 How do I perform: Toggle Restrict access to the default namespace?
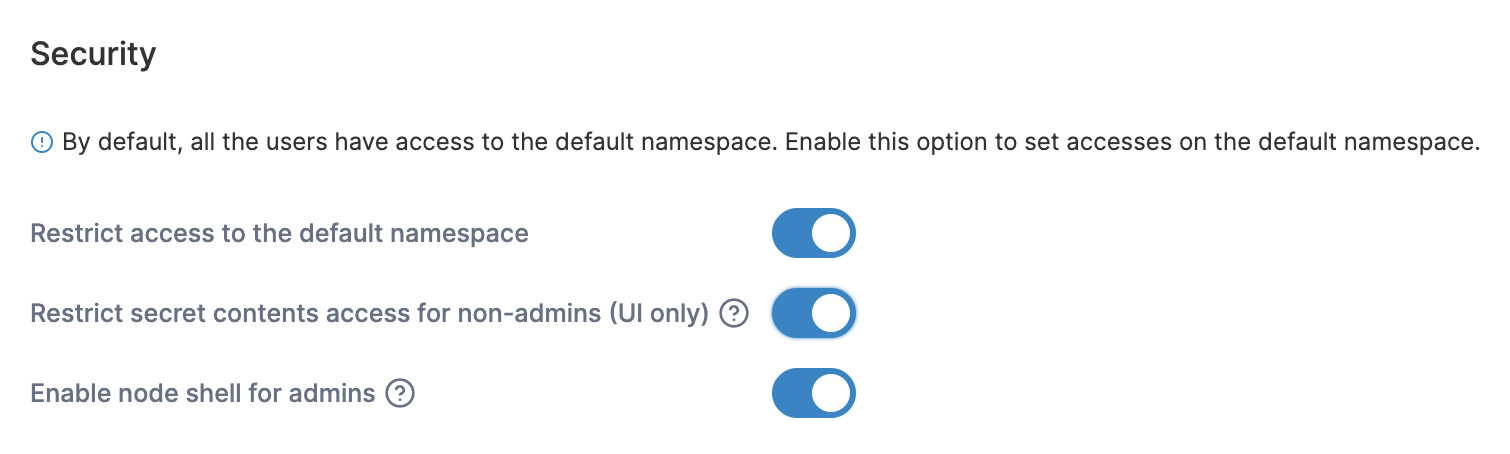(813, 234)
